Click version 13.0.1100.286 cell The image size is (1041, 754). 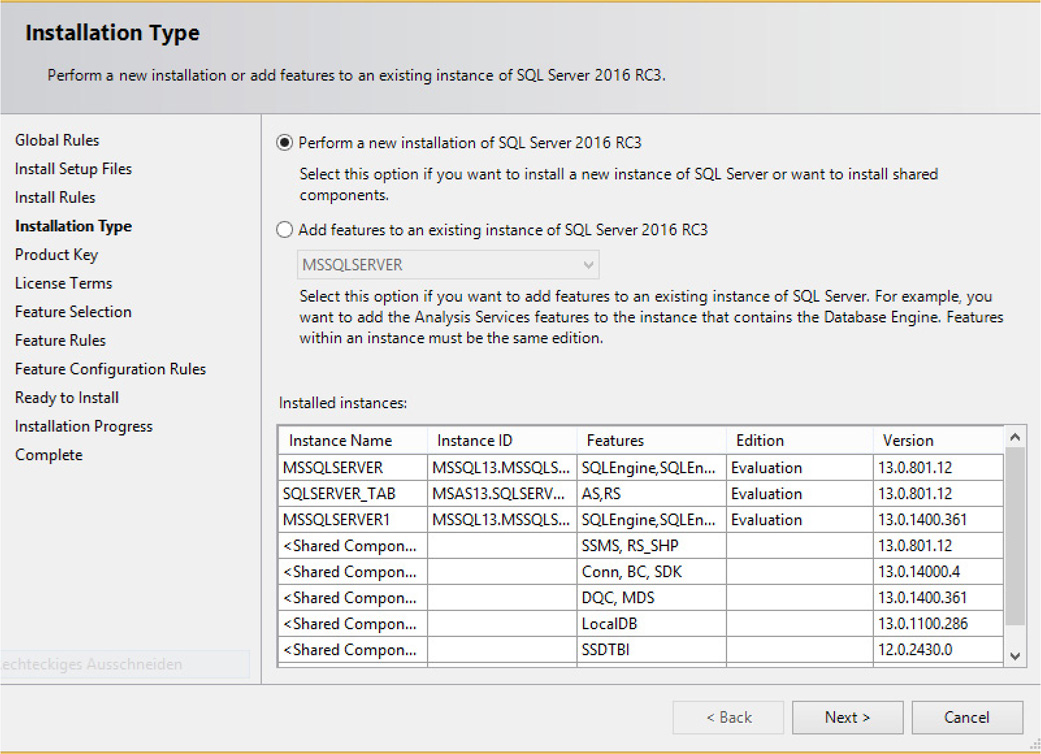(938, 623)
